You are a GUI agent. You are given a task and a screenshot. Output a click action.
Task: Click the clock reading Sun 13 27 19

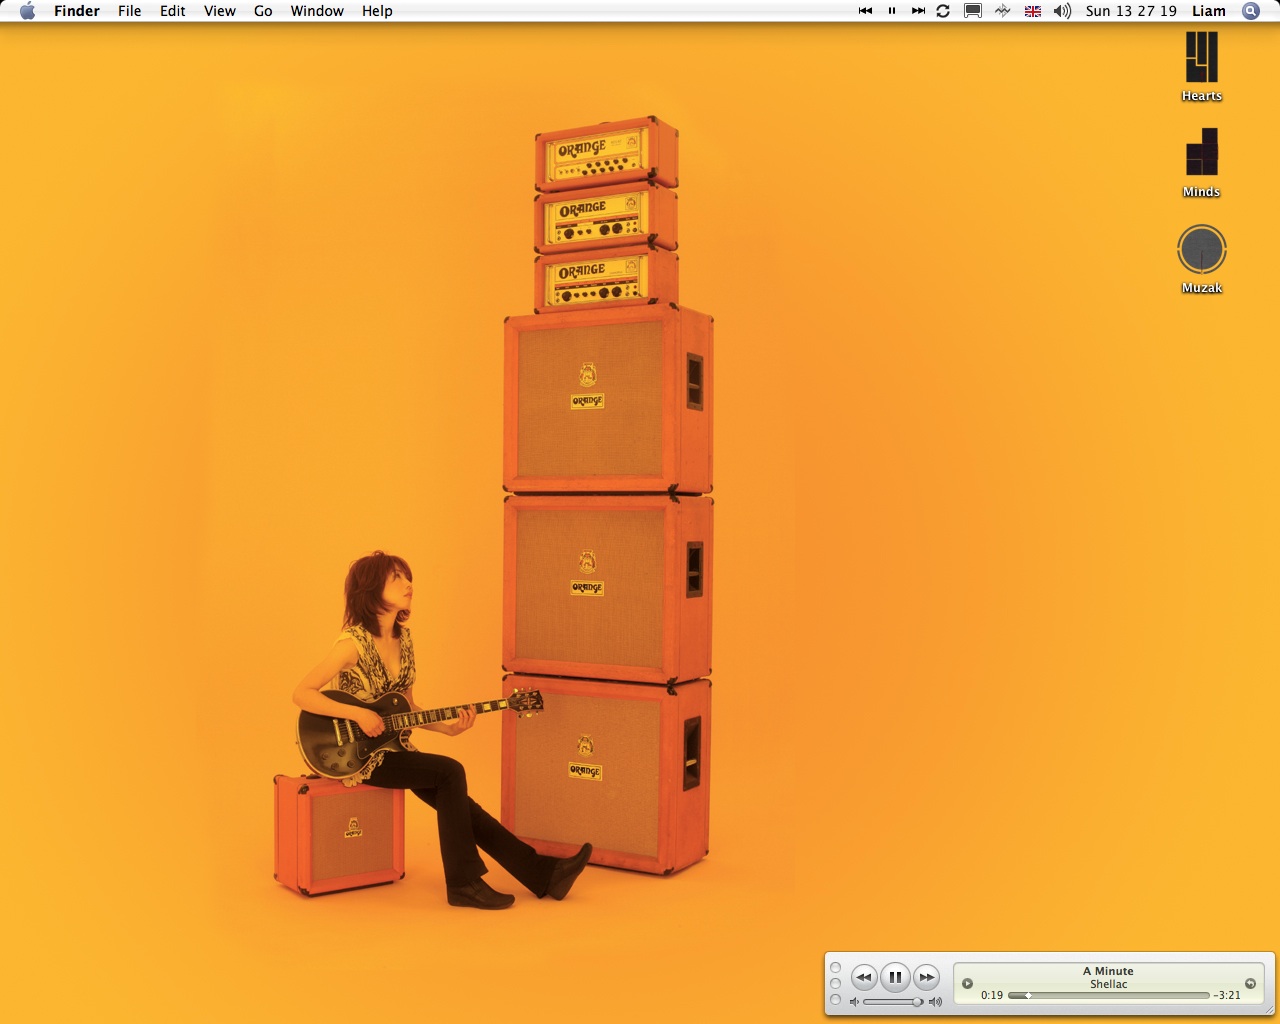pyautogui.click(x=1131, y=11)
